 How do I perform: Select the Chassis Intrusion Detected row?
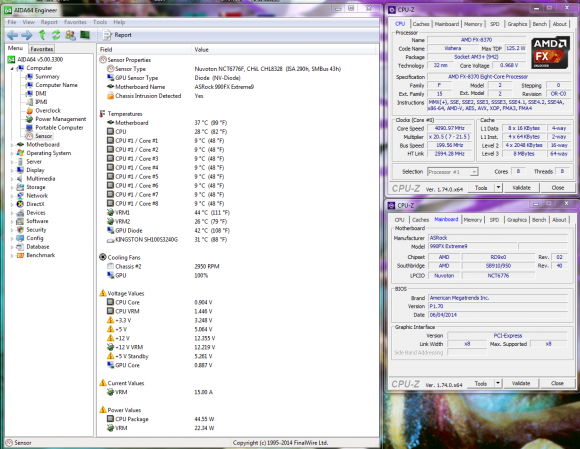click(x=237, y=96)
